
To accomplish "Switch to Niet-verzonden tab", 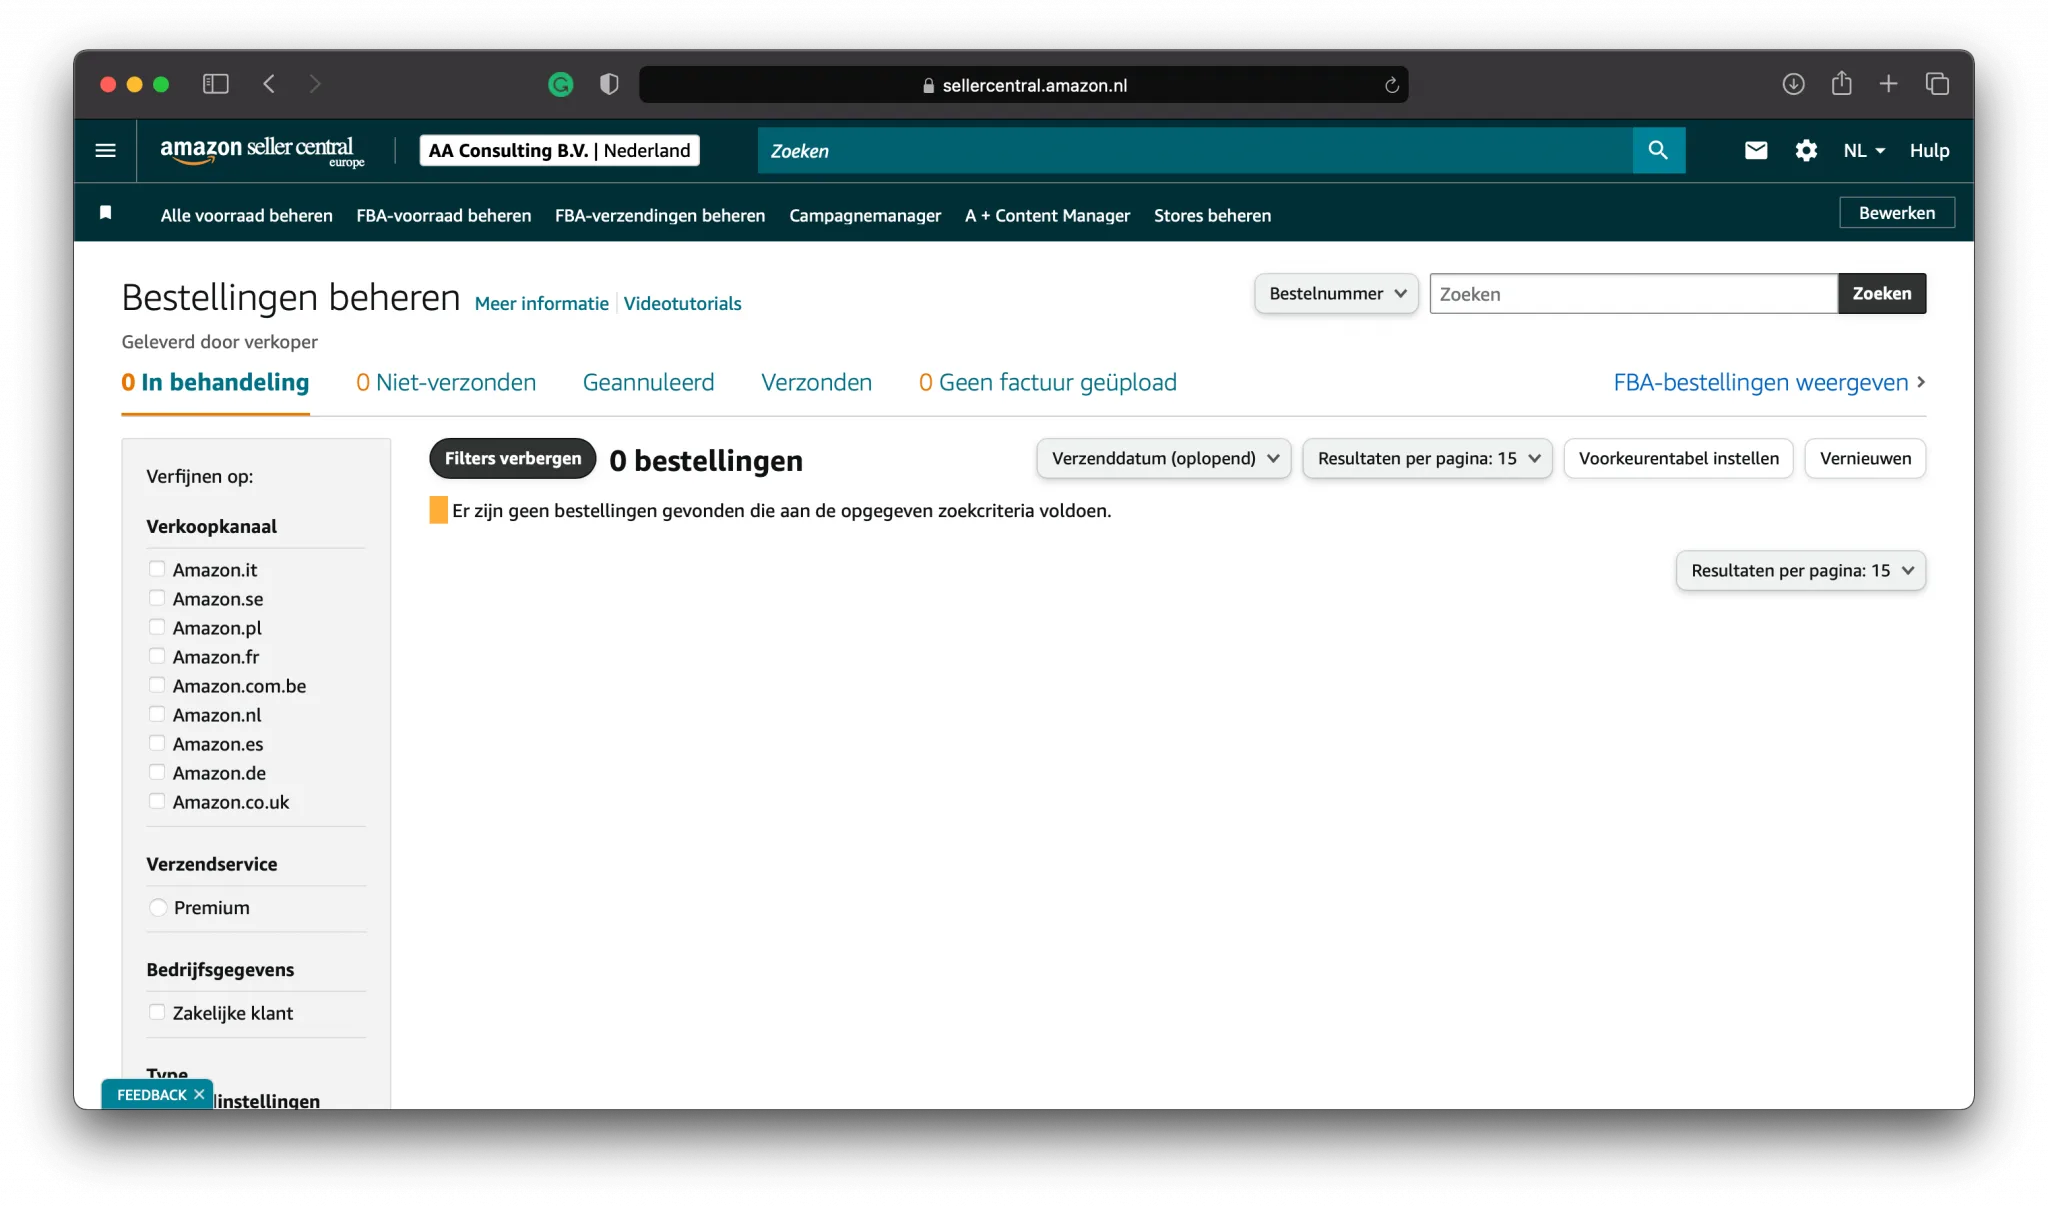I will [x=446, y=382].
